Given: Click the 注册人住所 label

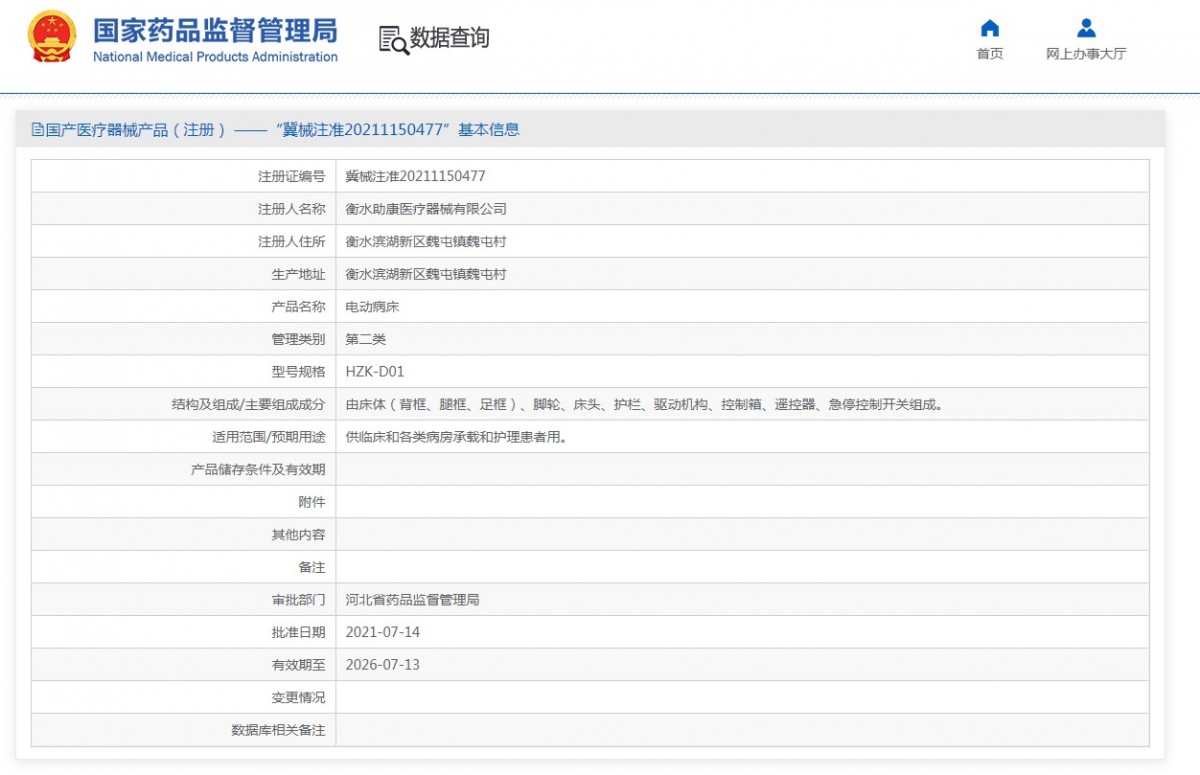Looking at the screenshot, I should pyautogui.click(x=291, y=242).
